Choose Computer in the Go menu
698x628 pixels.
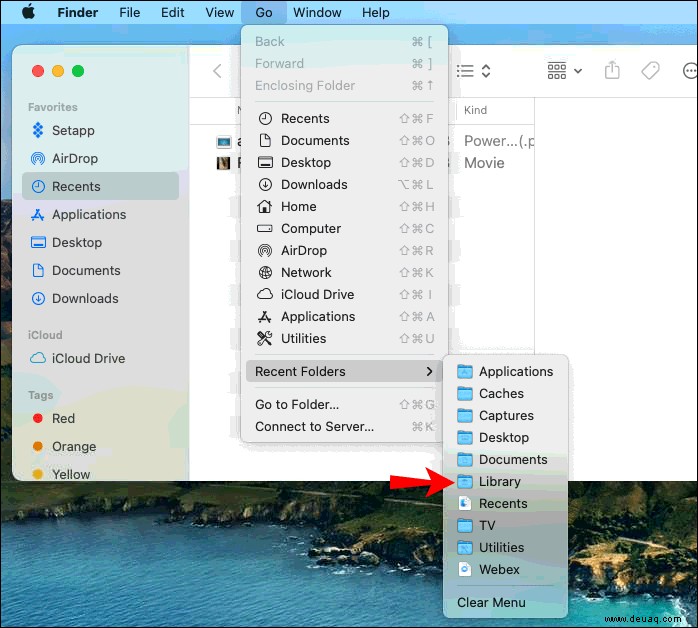point(345,229)
